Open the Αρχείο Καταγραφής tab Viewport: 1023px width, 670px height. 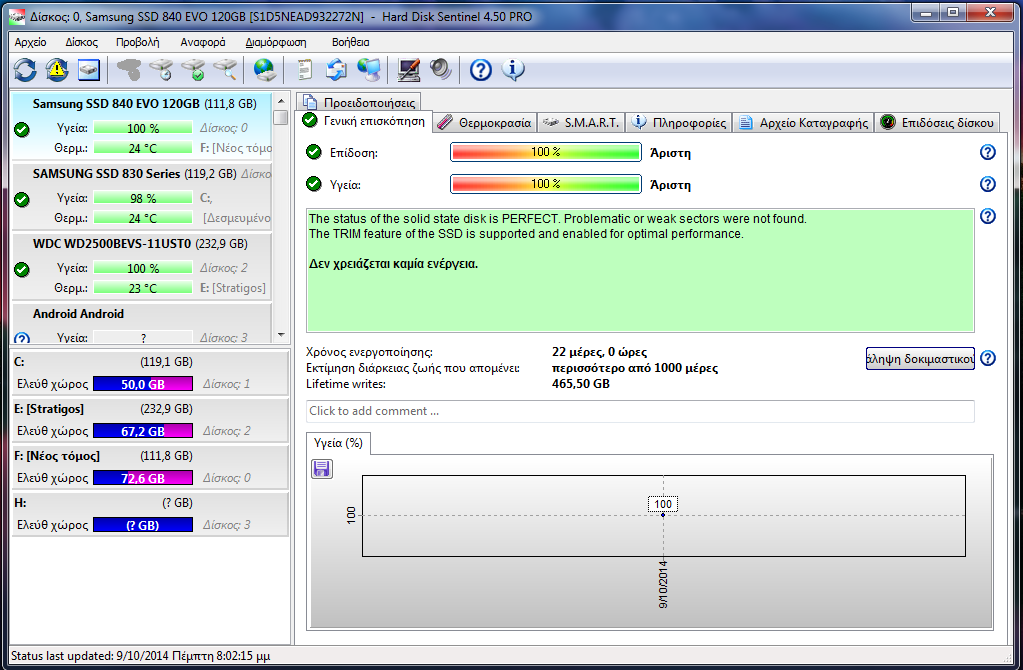pyautogui.click(x=804, y=123)
